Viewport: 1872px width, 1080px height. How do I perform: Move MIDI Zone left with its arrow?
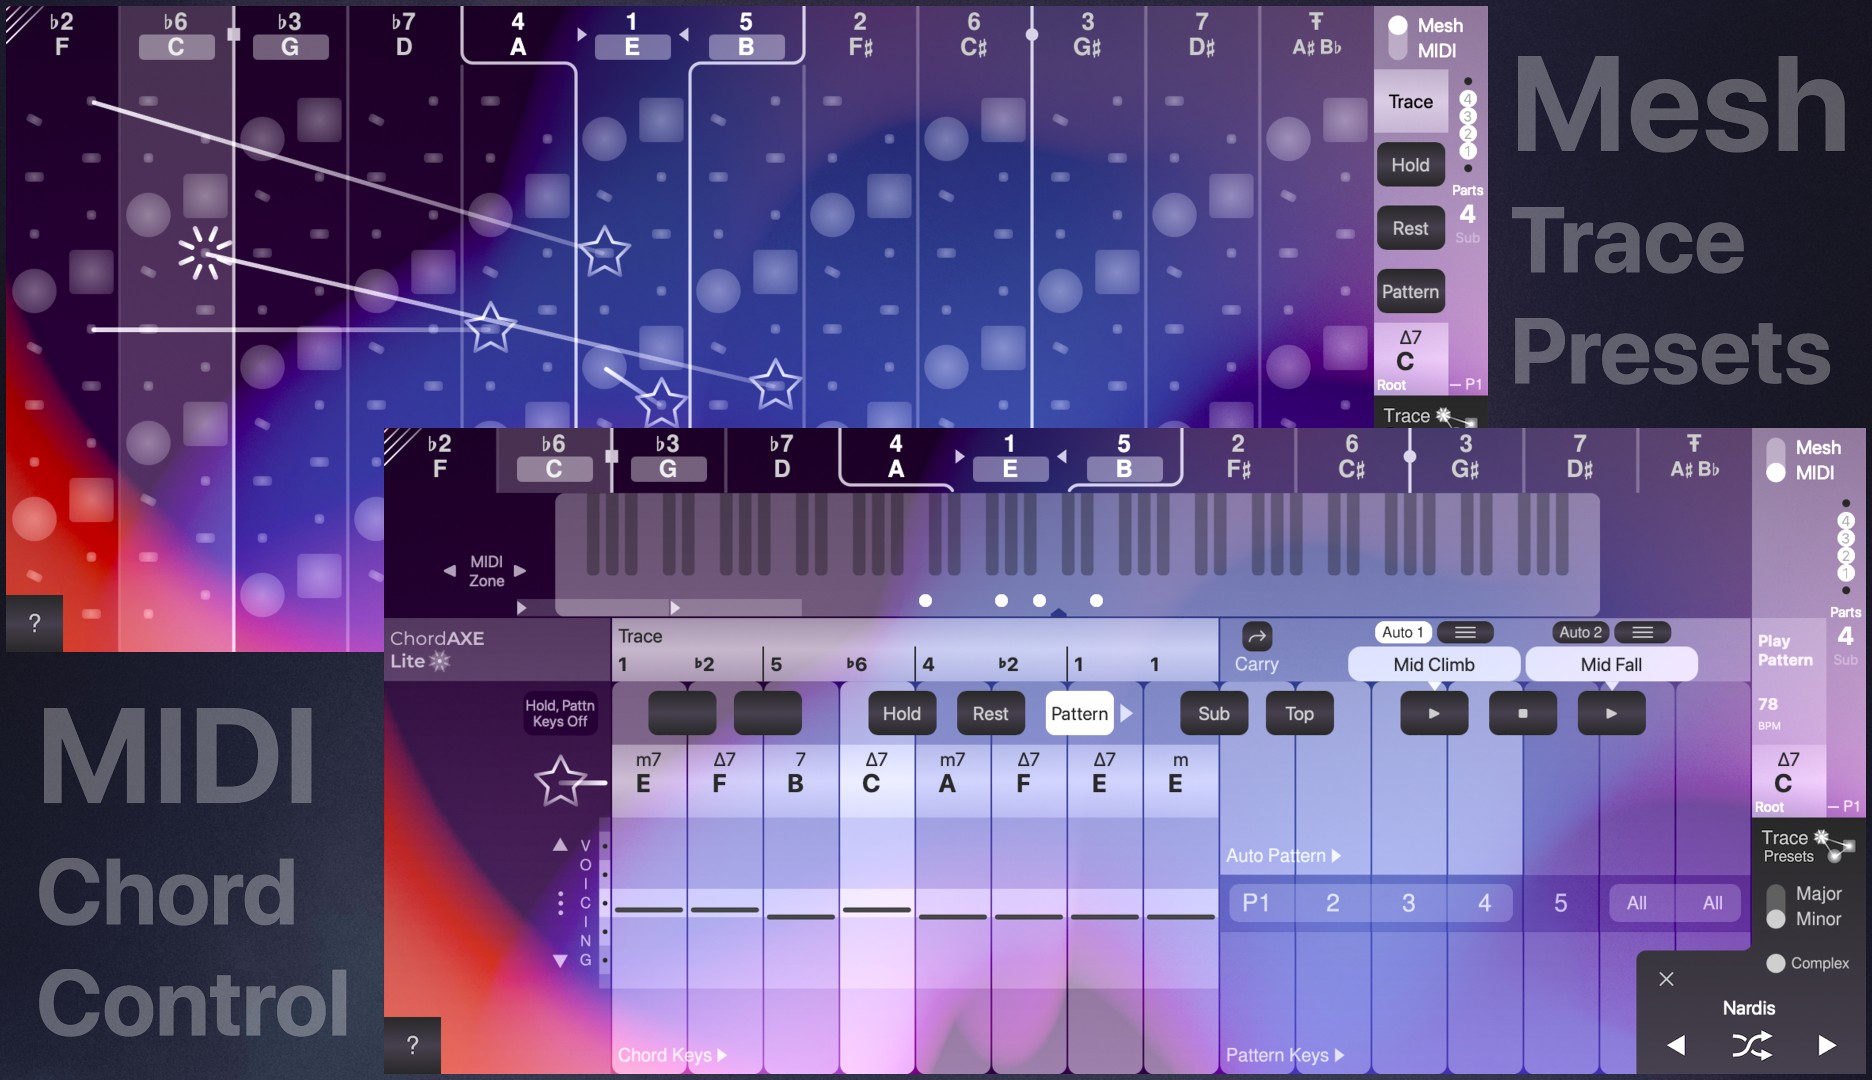[450, 571]
